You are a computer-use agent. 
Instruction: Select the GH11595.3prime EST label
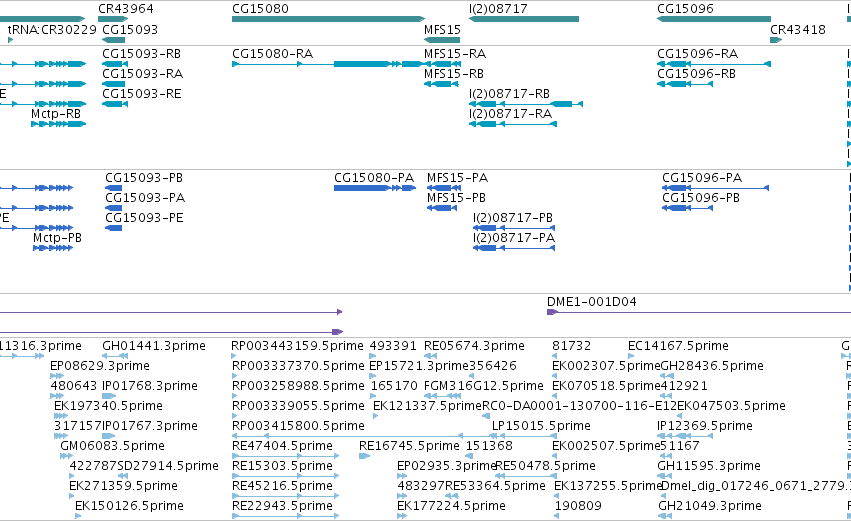click(709, 467)
